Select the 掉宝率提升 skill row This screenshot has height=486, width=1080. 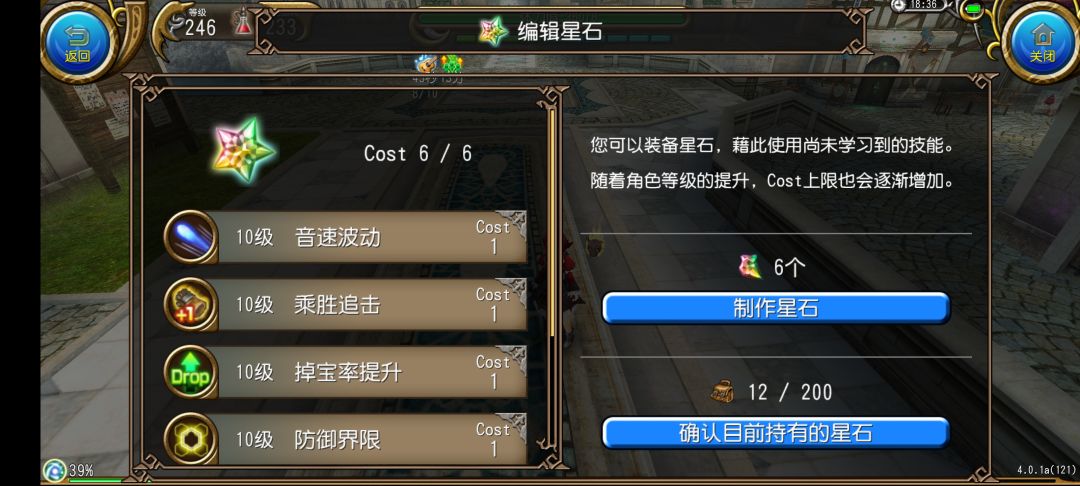345,372
